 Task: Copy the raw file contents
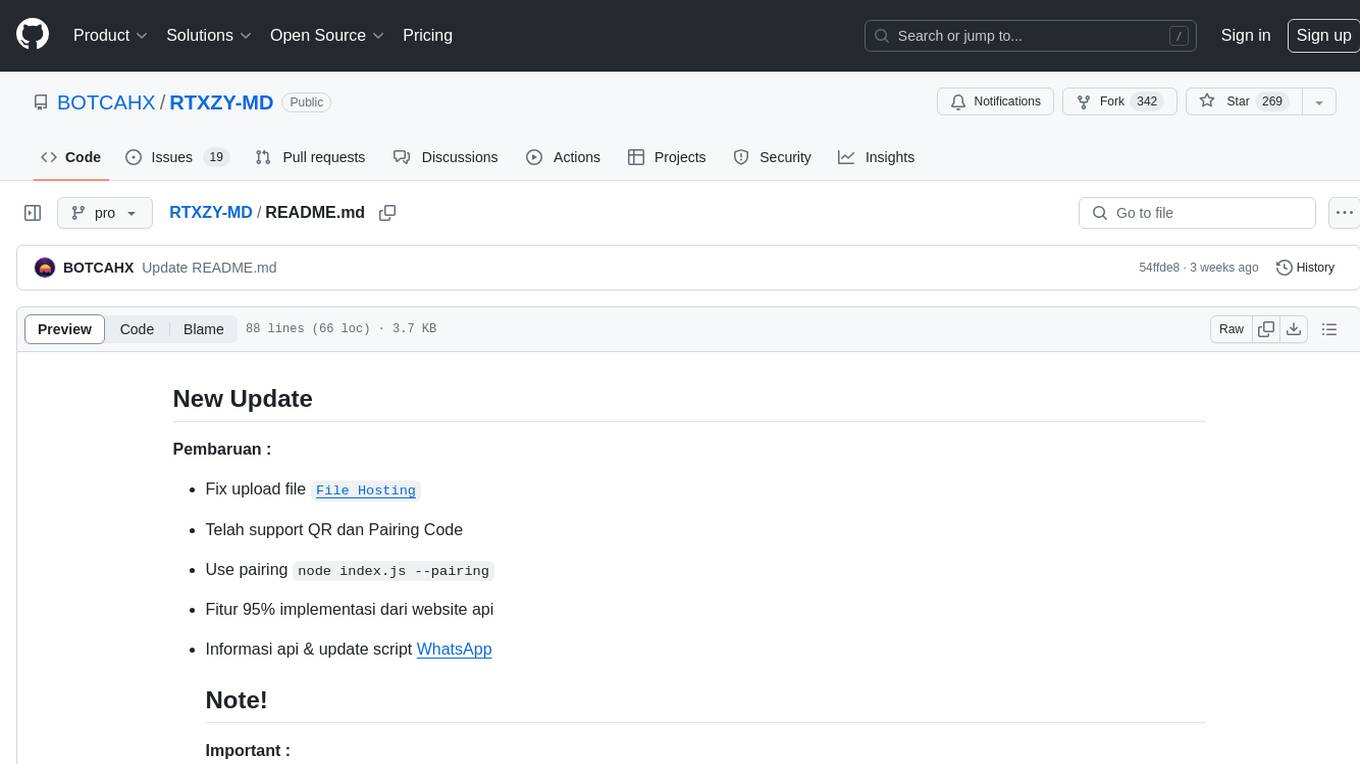[1267, 329]
